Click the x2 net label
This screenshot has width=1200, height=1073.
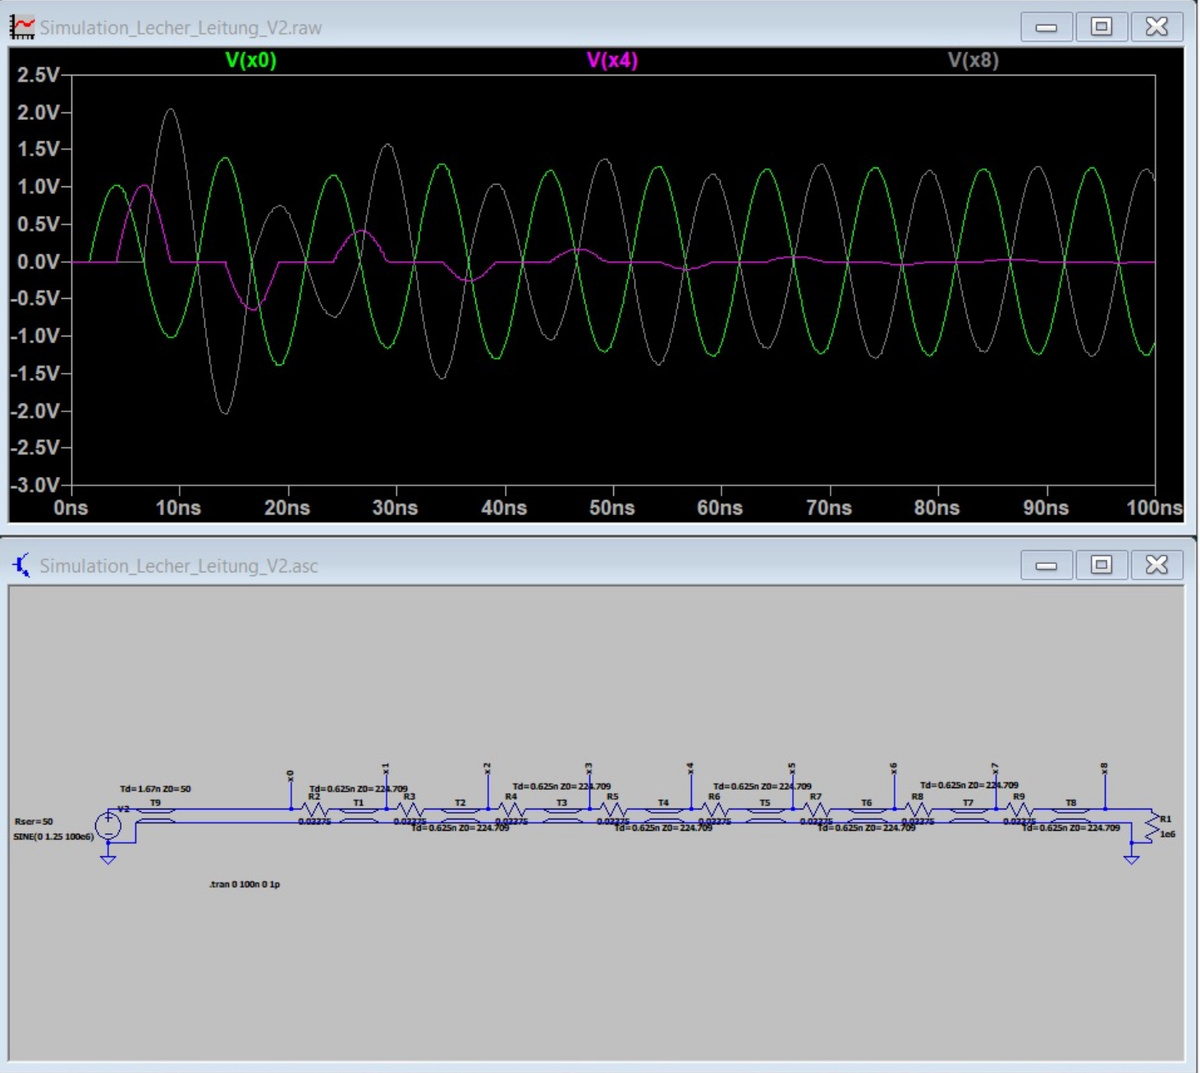[x=487, y=768]
